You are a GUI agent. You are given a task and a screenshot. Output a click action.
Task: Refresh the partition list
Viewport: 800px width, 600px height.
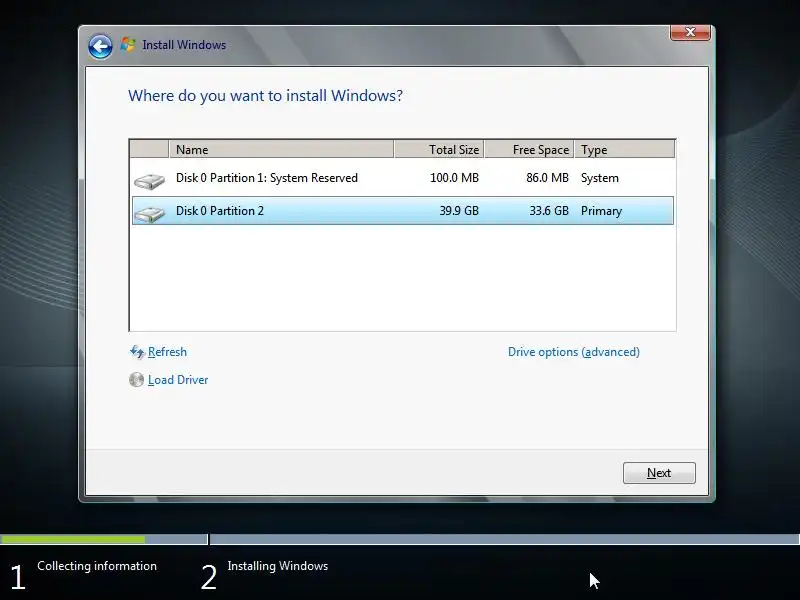(x=167, y=352)
